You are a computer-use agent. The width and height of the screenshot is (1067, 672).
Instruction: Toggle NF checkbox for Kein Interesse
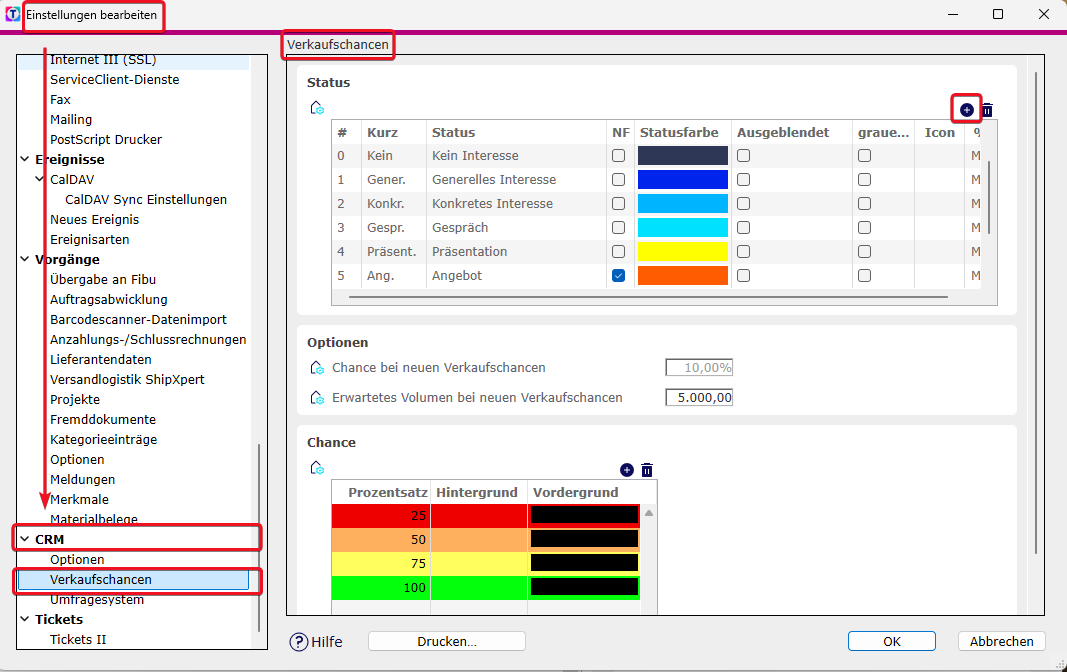tap(618, 156)
